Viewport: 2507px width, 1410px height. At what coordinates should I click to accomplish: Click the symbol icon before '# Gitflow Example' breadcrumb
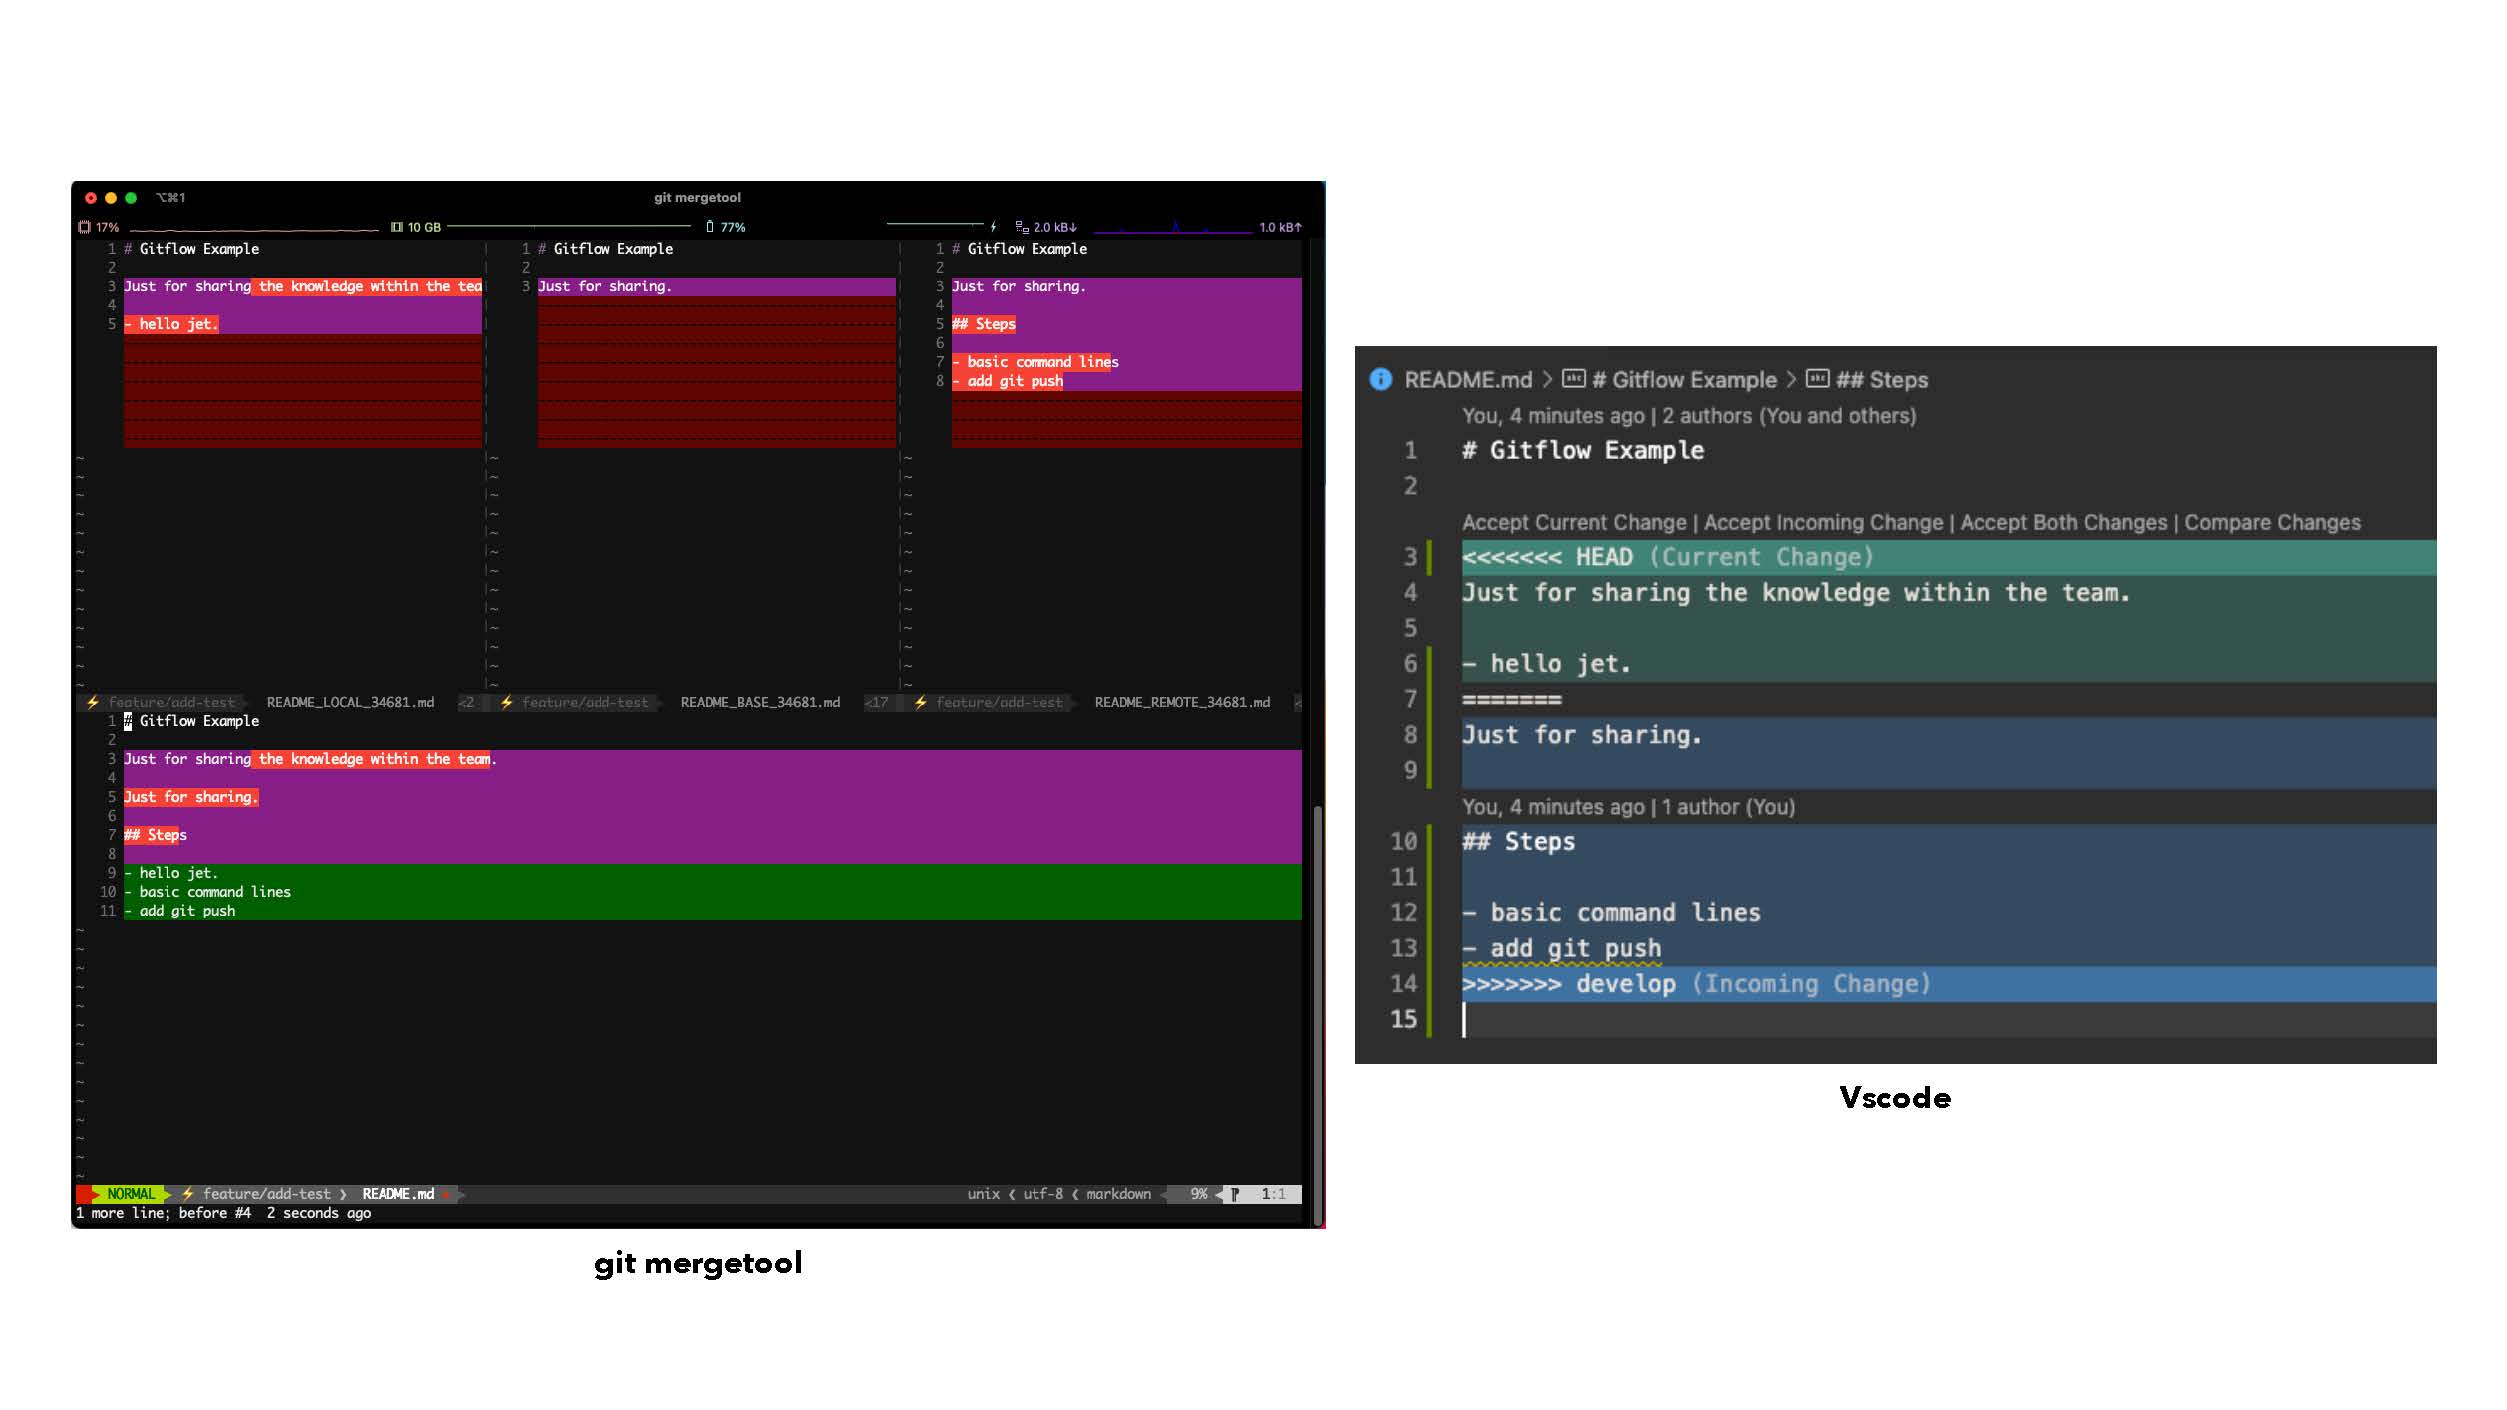(1574, 379)
